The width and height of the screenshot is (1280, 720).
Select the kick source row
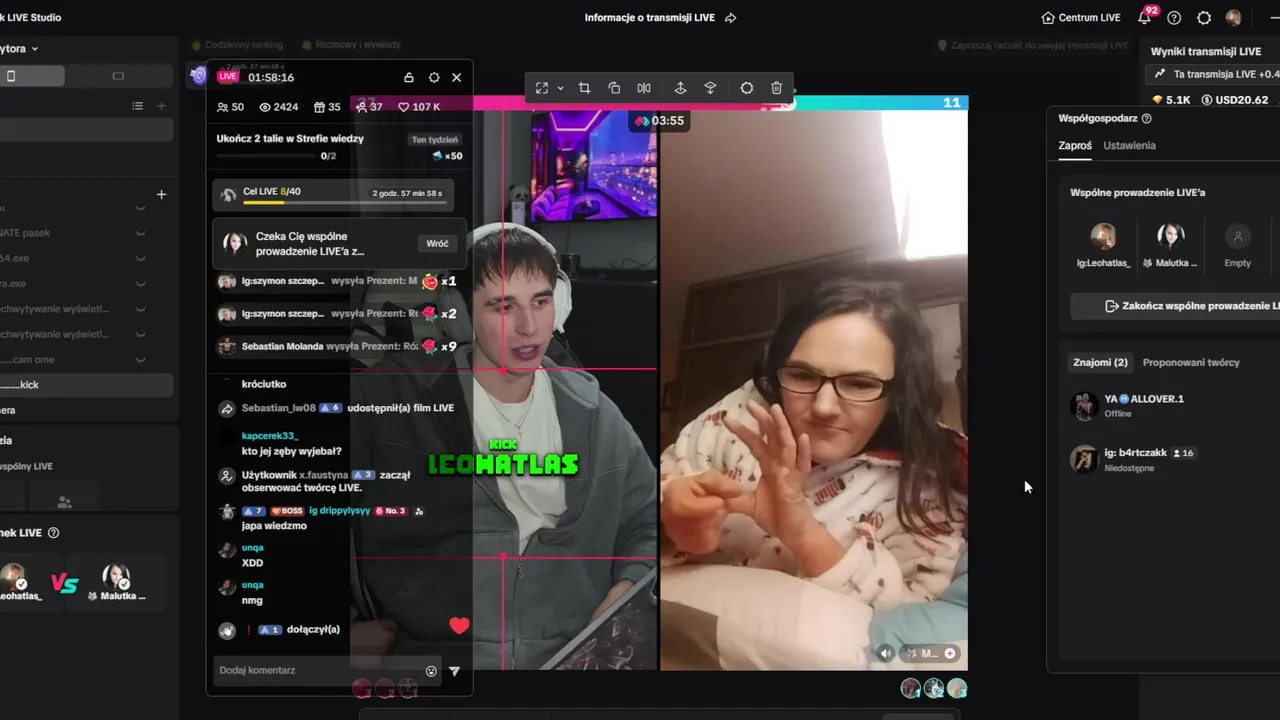point(86,385)
